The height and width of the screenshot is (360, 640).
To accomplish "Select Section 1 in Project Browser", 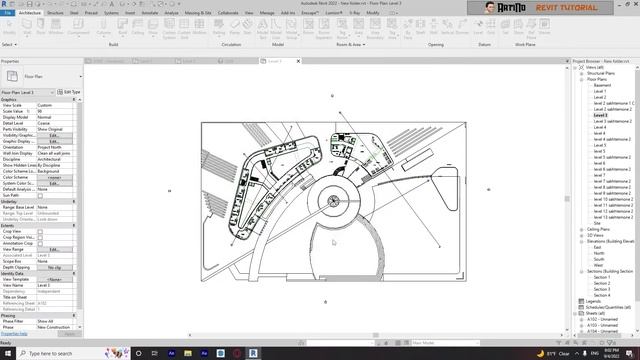I will click(602, 278).
